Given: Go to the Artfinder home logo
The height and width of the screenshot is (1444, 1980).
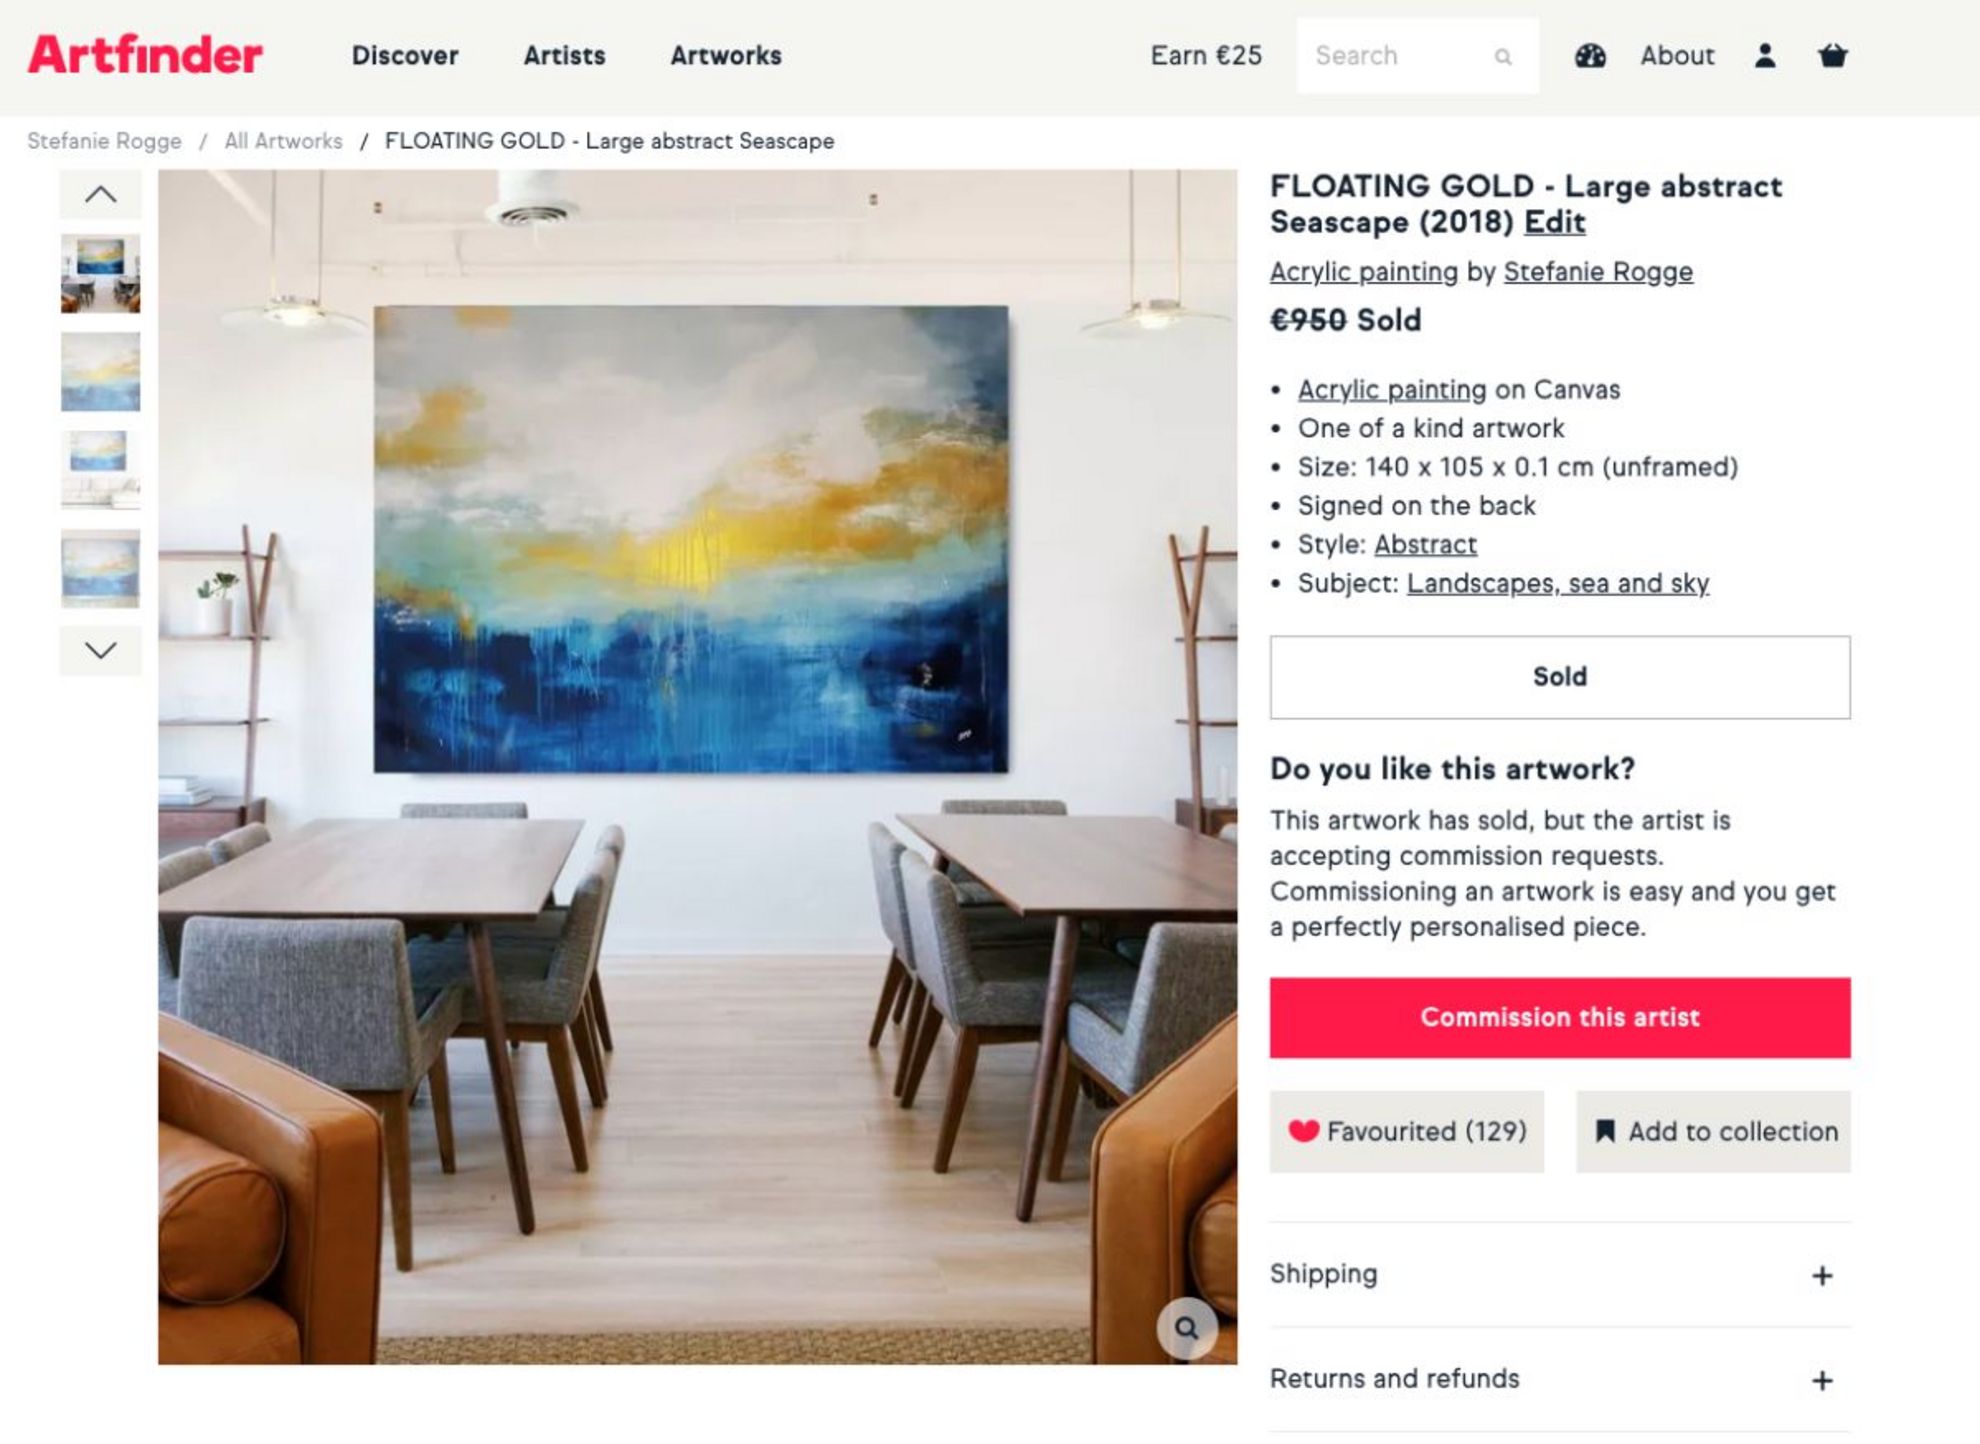Looking at the screenshot, I should 145,55.
